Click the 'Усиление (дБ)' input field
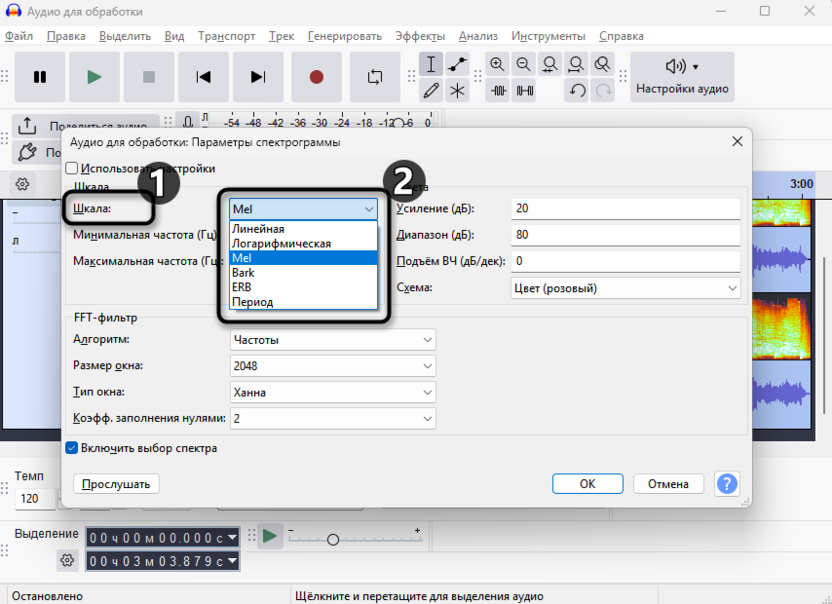The image size is (832, 604). pos(625,209)
